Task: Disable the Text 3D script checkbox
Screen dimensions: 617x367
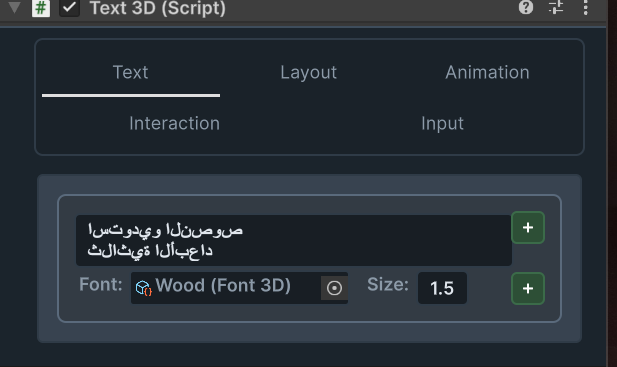Action: tap(69, 8)
